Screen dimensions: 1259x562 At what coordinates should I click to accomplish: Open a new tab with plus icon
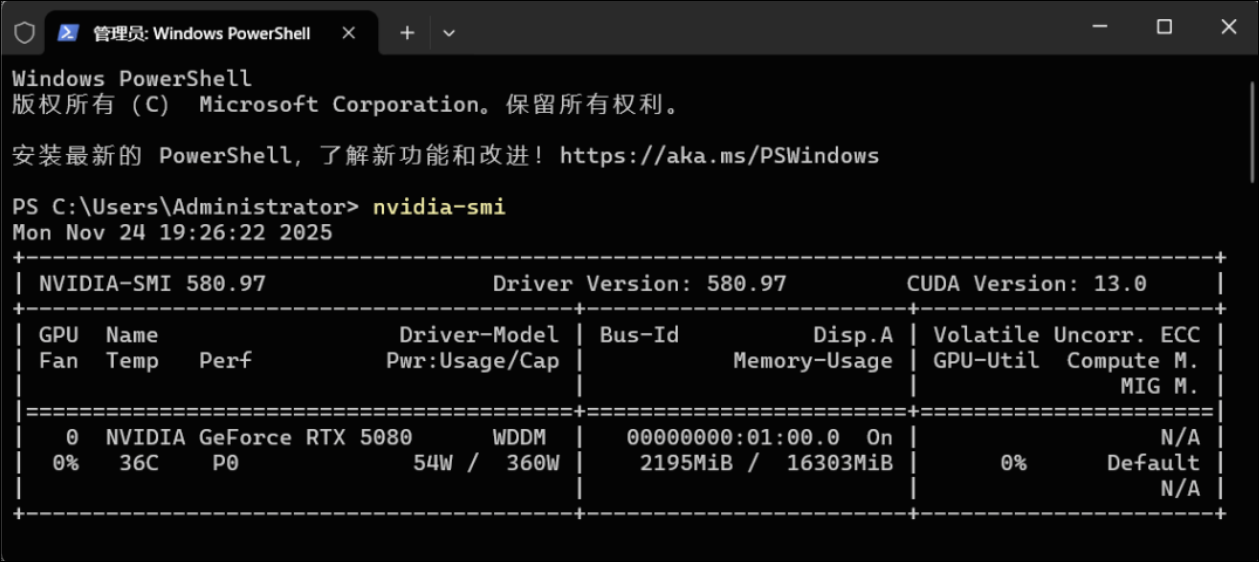(x=407, y=33)
